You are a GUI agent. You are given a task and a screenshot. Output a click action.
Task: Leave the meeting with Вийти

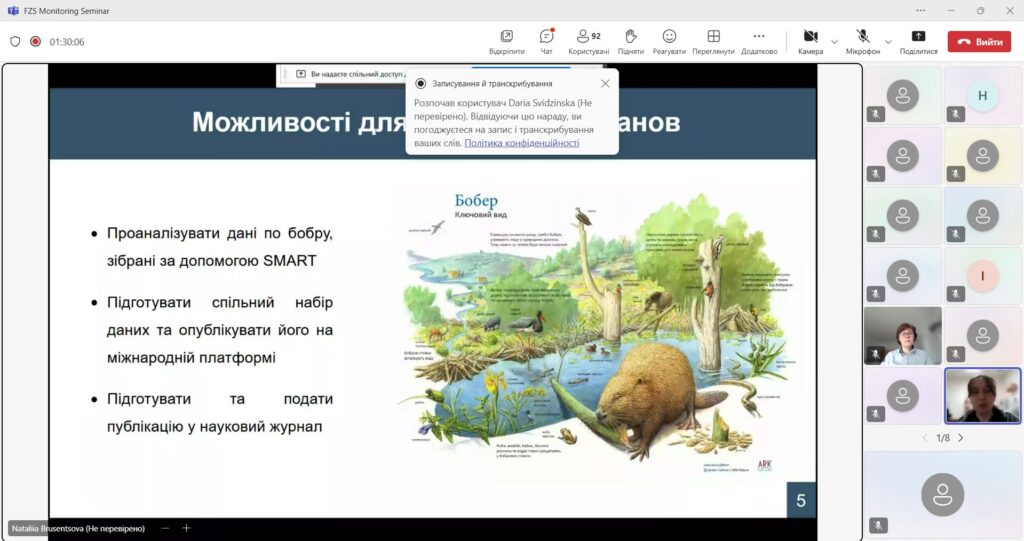click(x=980, y=42)
